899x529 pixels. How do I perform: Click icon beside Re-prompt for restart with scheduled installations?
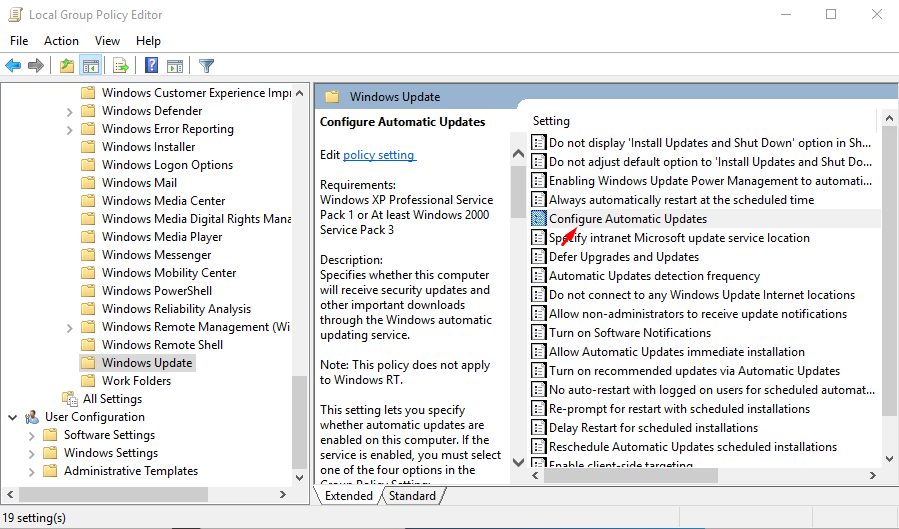[538, 408]
